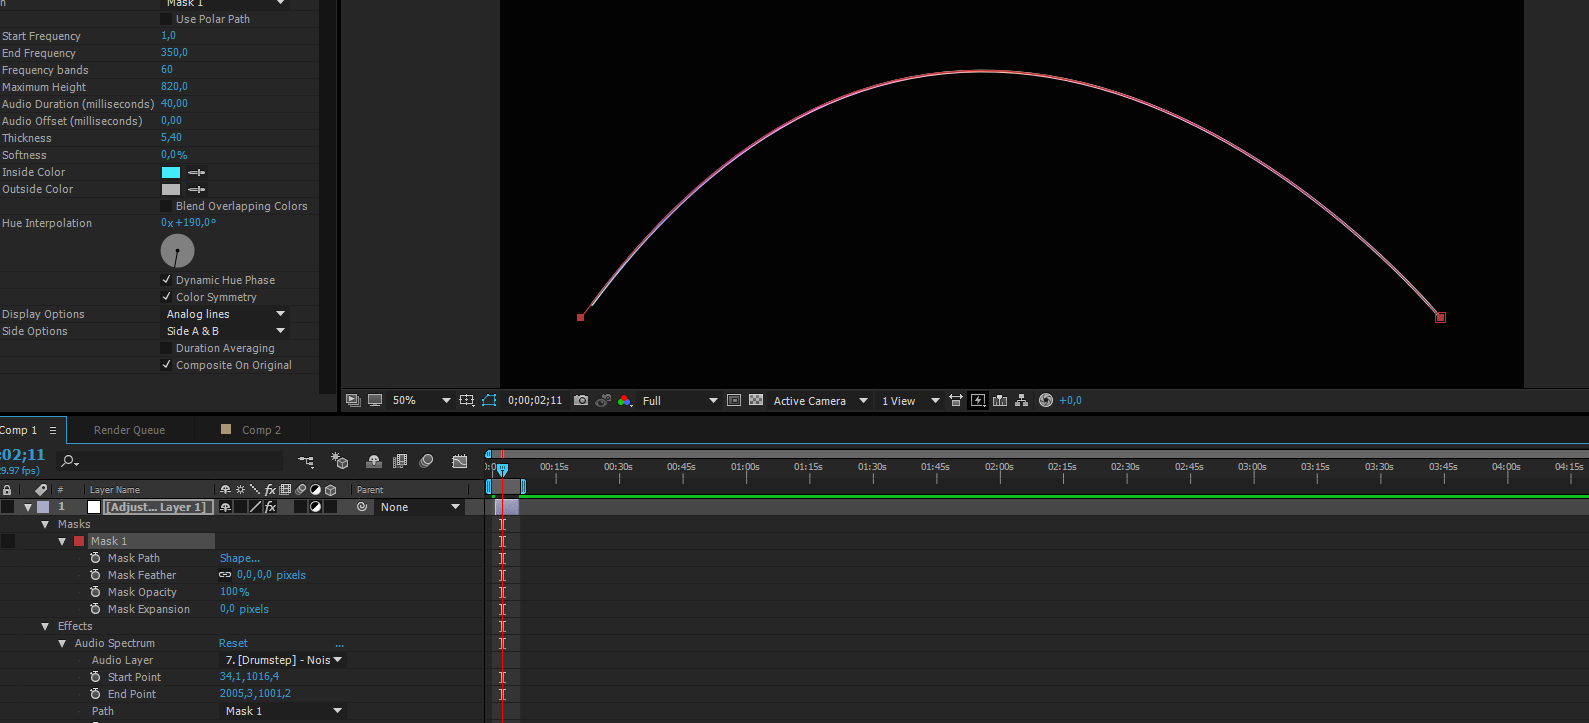Image resolution: width=1589 pixels, height=723 pixels.
Task: Enable the Use Polar Path checkbox
Action: [x=167, y=19]
